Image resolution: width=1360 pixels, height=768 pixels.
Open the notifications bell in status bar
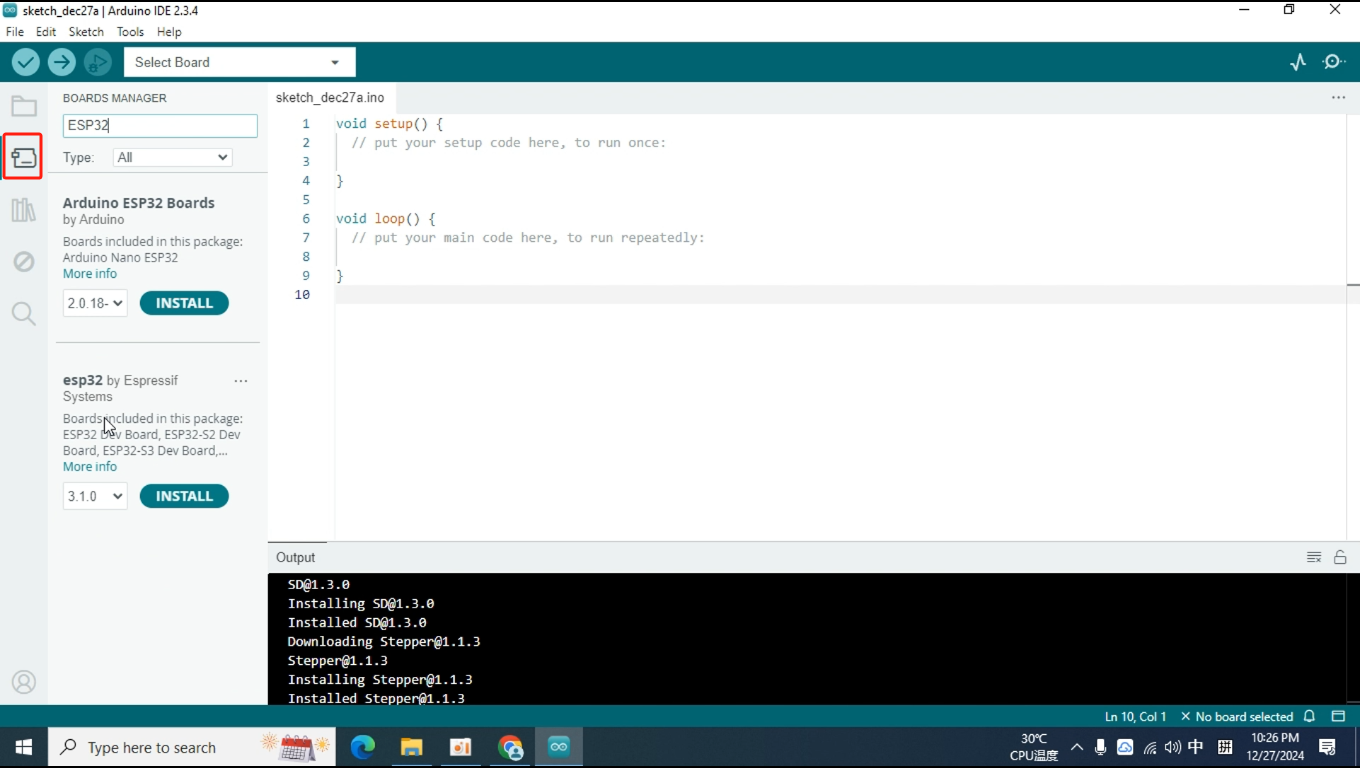(x=1310, y=717)
